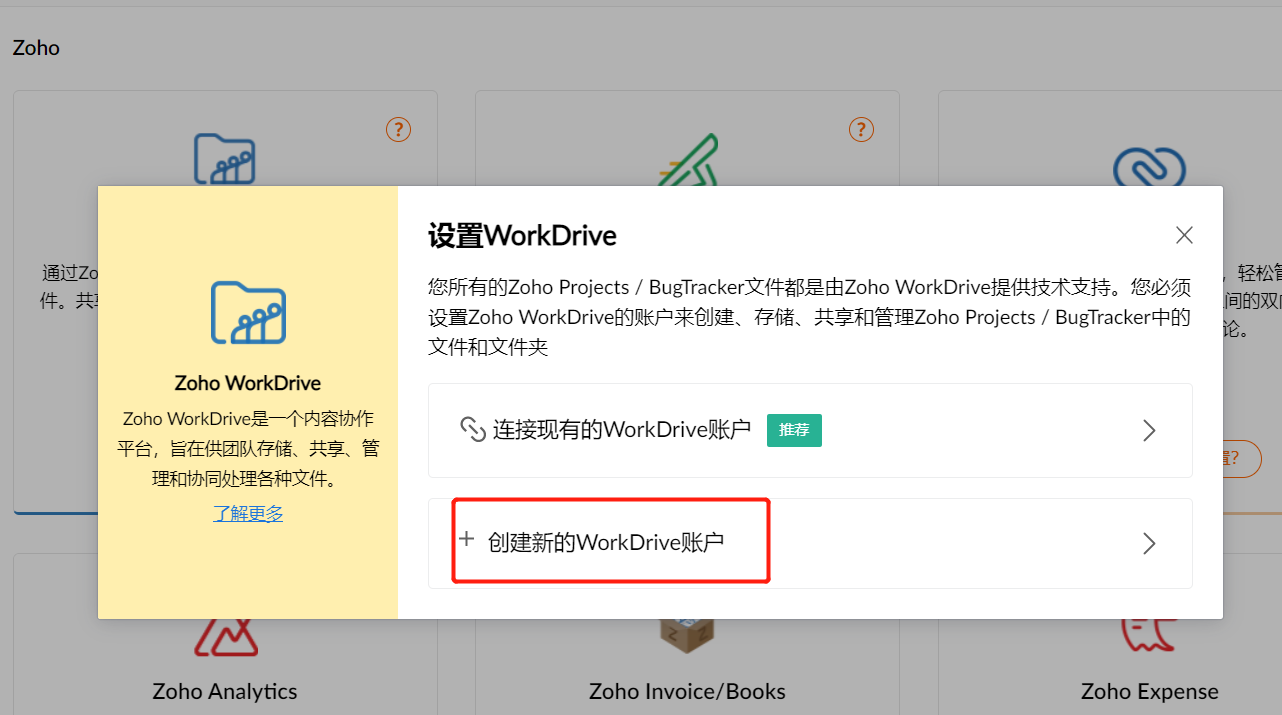The width and height of the screenshot is (1282, 715).
Task: Click the chain-link icon beside 连接现有的WorkDrive账户
Action: coord(472,430)
